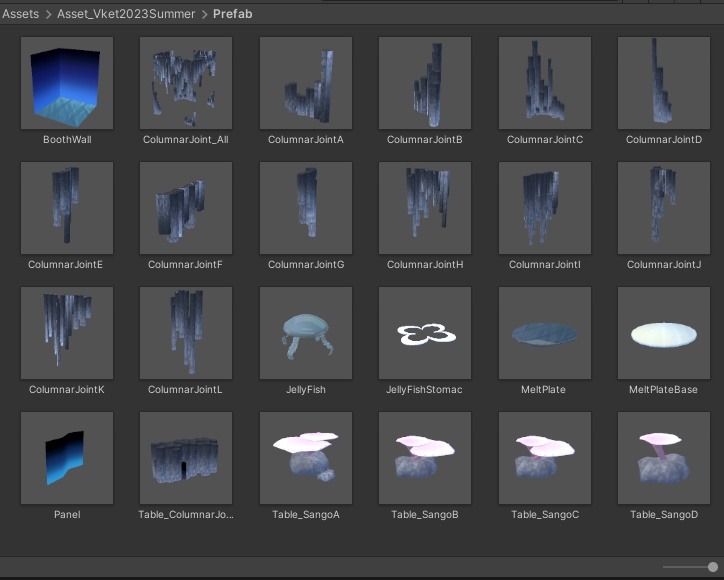Click the Table_SangoD prefab icon
This screenshot has height=580, width=724.
pos(664,458)
